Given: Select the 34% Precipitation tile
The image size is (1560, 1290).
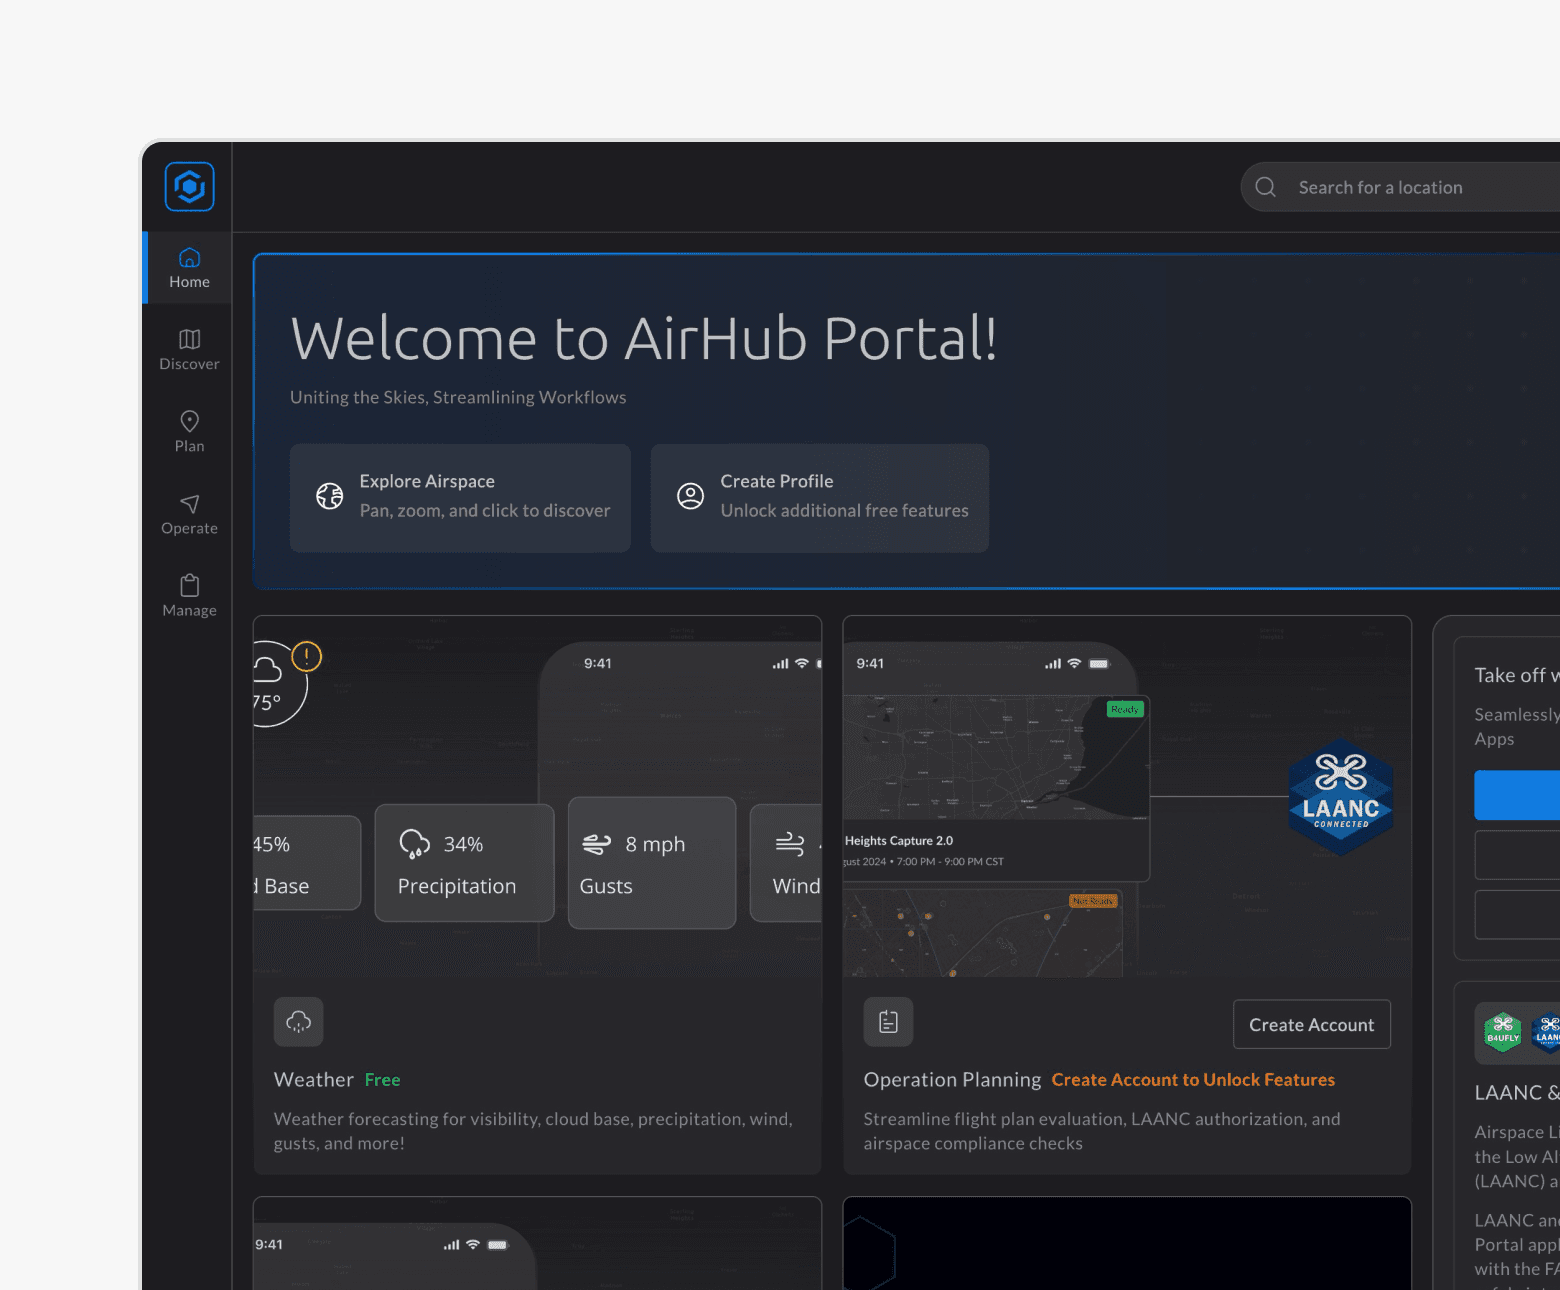Looking at the screenshot, I should [x=464, y=863].
